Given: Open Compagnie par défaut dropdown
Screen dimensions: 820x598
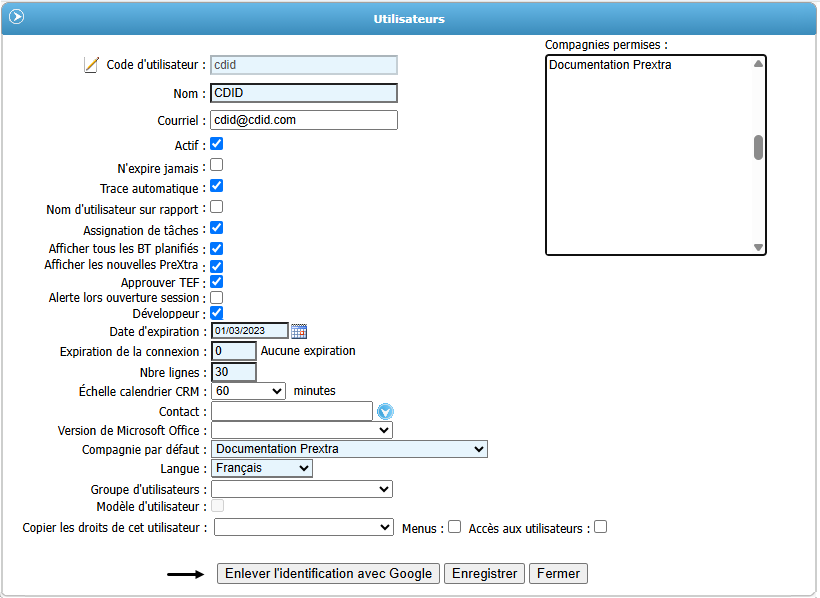Looking at the screenshot, I should pyautogui.click(x=349, y=449).
